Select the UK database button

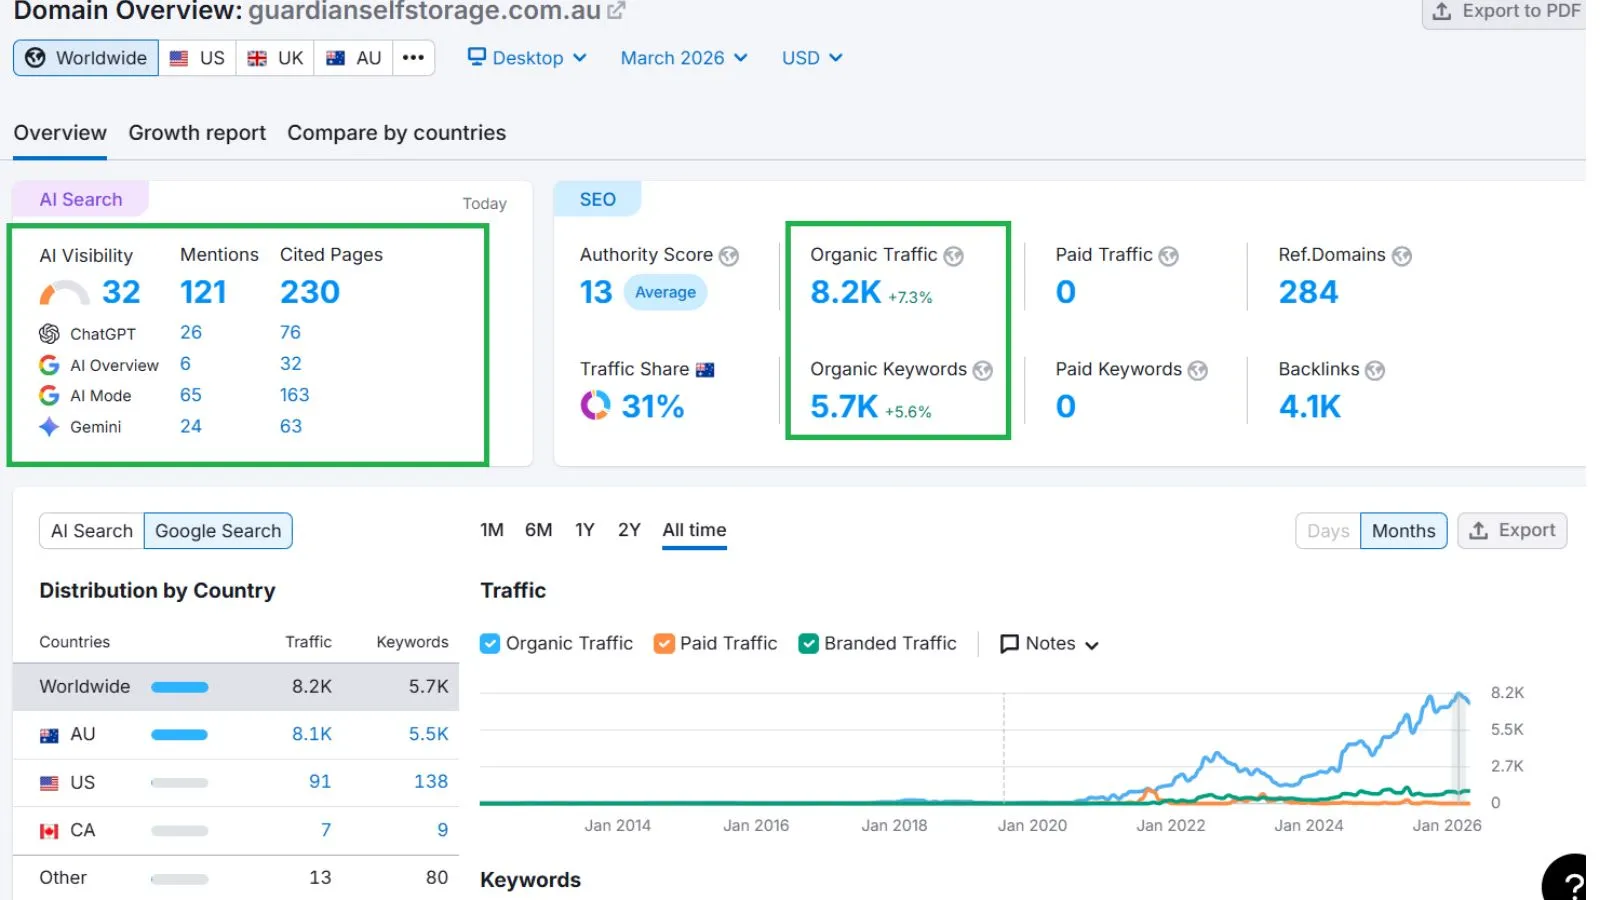click(x=275, y=58)
